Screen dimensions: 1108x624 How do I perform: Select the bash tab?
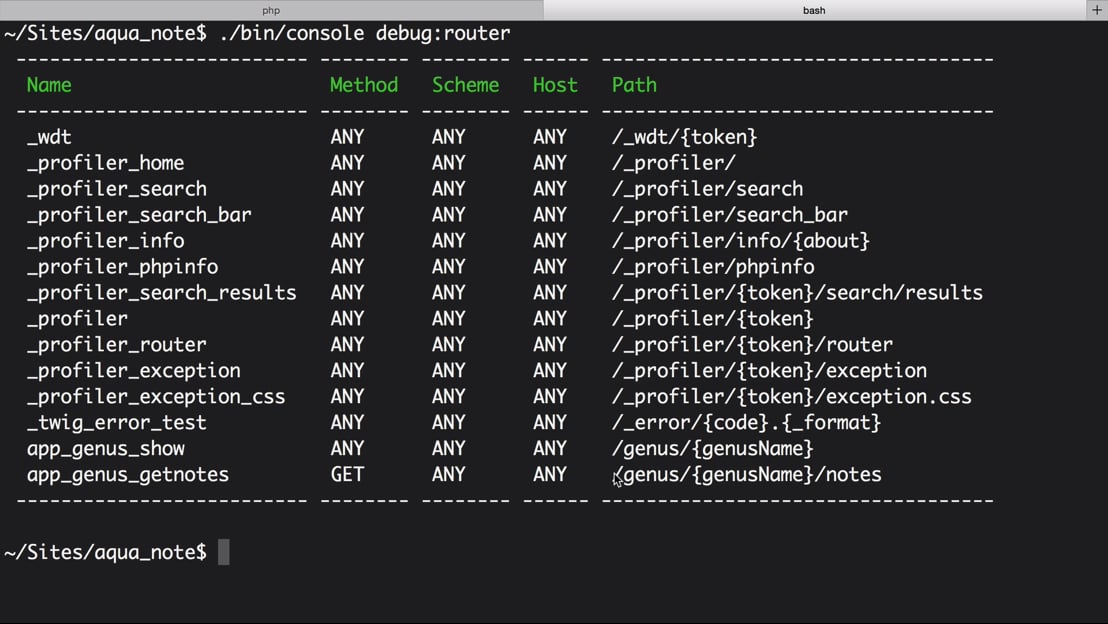[x=814, y=10]
